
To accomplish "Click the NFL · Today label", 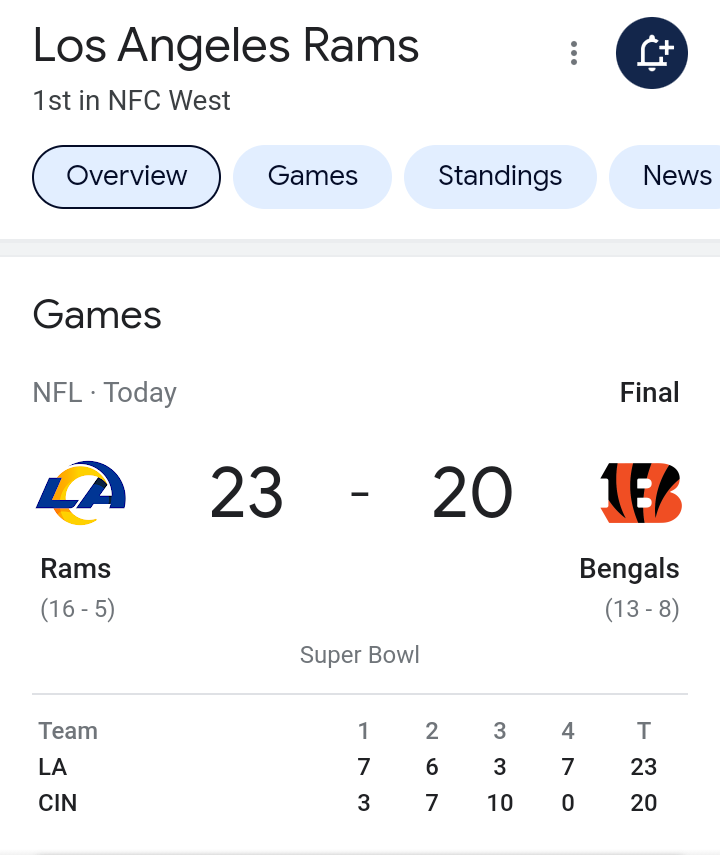I will [x=105, y=393].
